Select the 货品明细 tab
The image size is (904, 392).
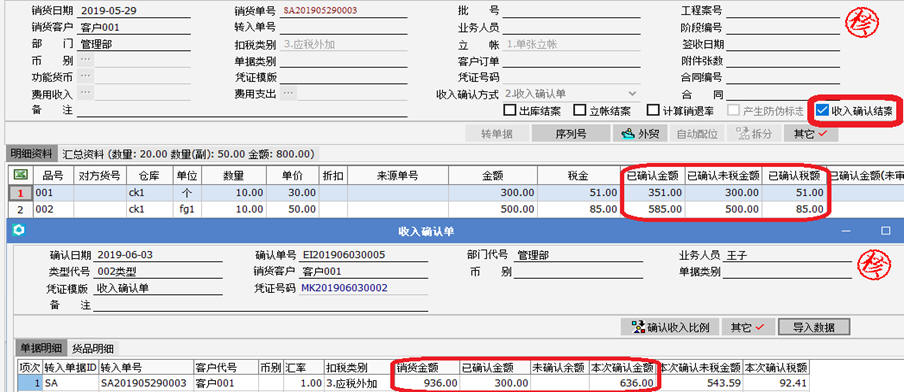coord(93,348)
